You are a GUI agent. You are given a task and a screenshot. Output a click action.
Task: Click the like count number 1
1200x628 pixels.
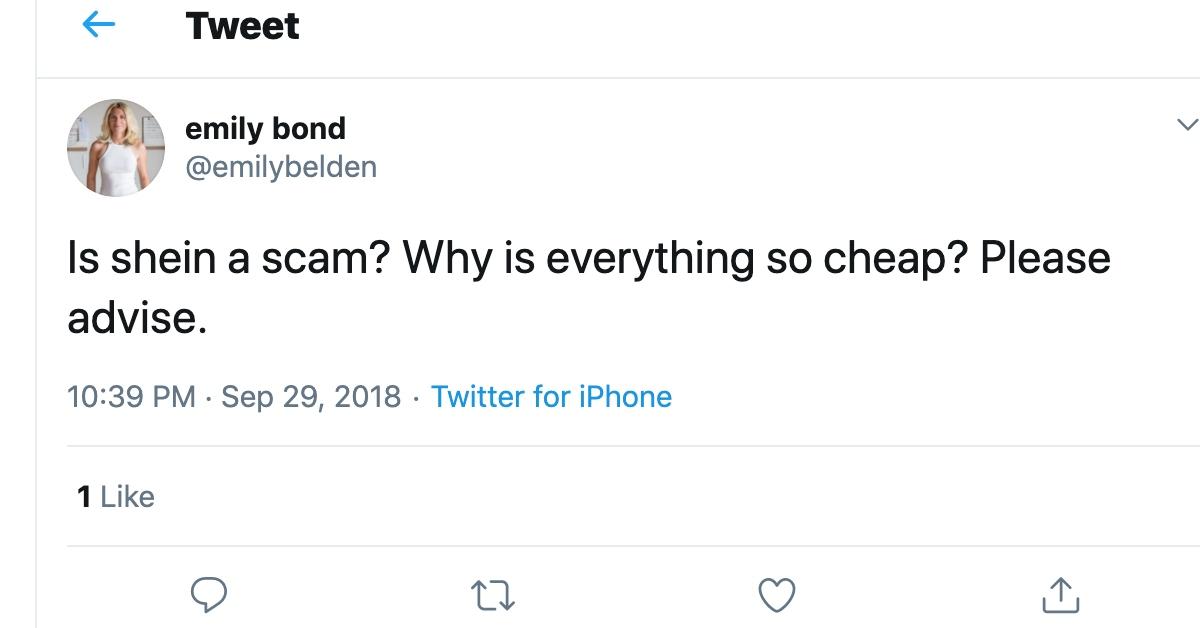[x=84, y=496]
